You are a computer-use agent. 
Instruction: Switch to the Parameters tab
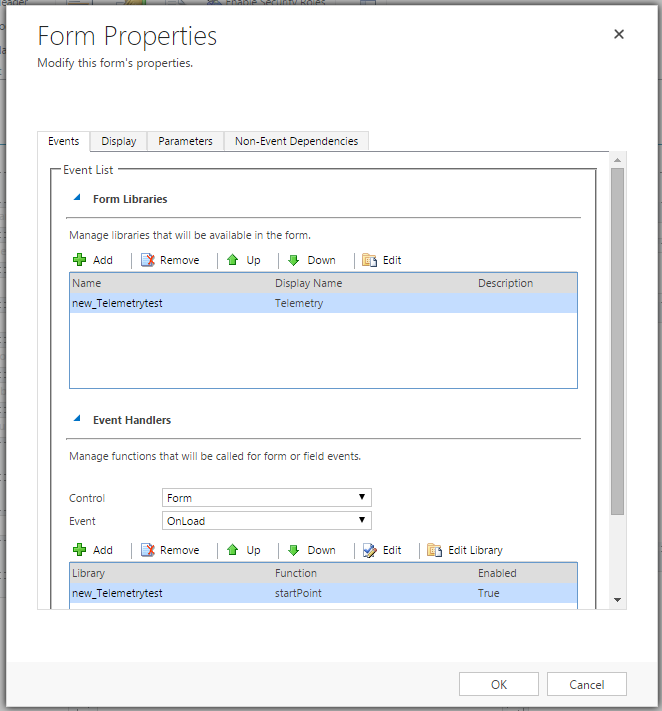coord(185,141)
